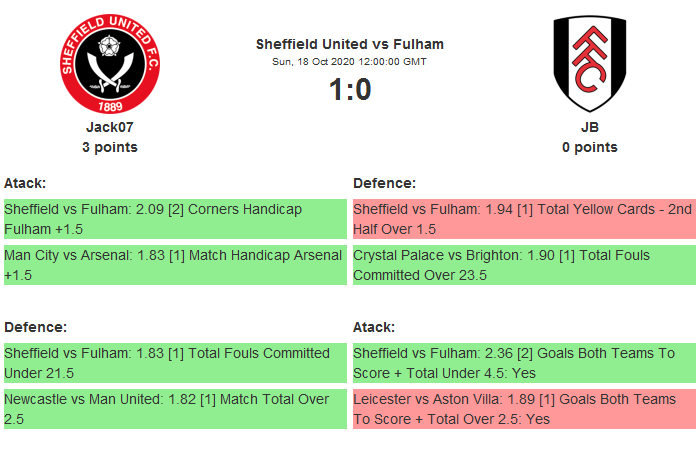Open the Sheffield United vs Fulham match title
This screenshot has width=700, height=460.
pos(350,44)
